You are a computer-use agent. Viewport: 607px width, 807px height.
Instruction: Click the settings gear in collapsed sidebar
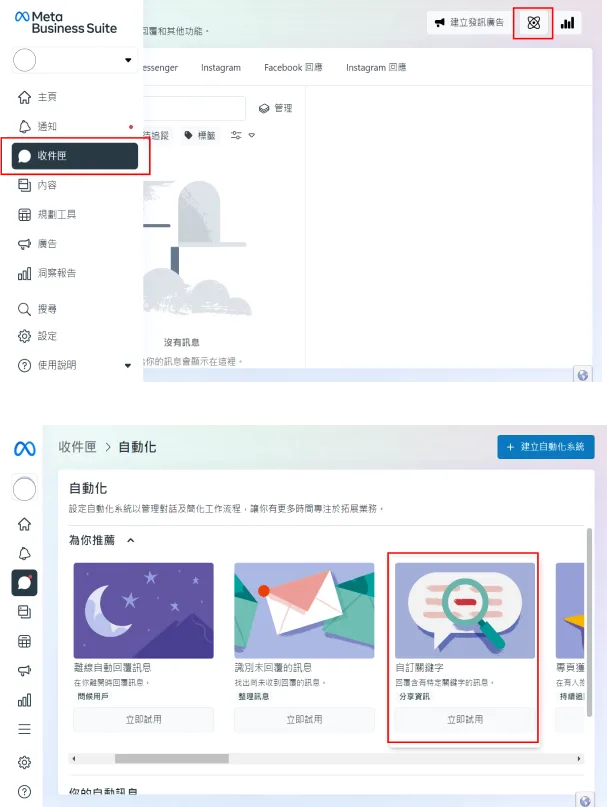24,762
